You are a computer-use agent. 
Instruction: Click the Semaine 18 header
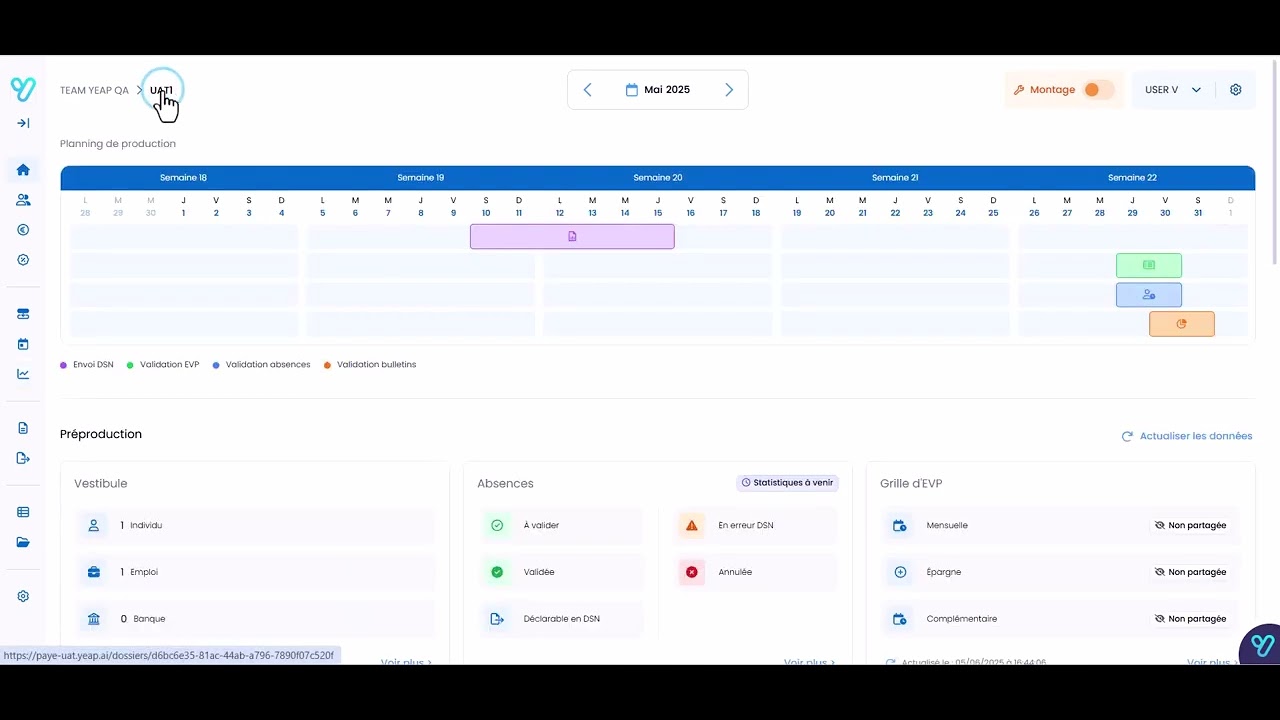point(183,178)
